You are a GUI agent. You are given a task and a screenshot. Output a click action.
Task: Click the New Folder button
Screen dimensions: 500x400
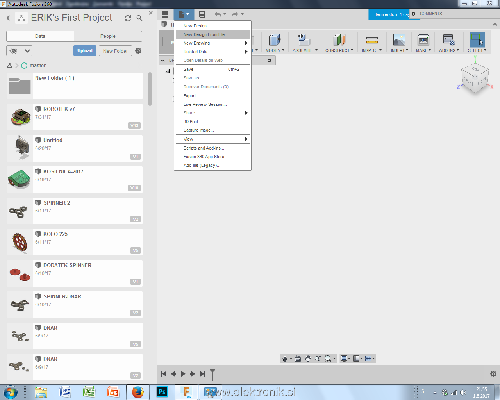point(115,51)
